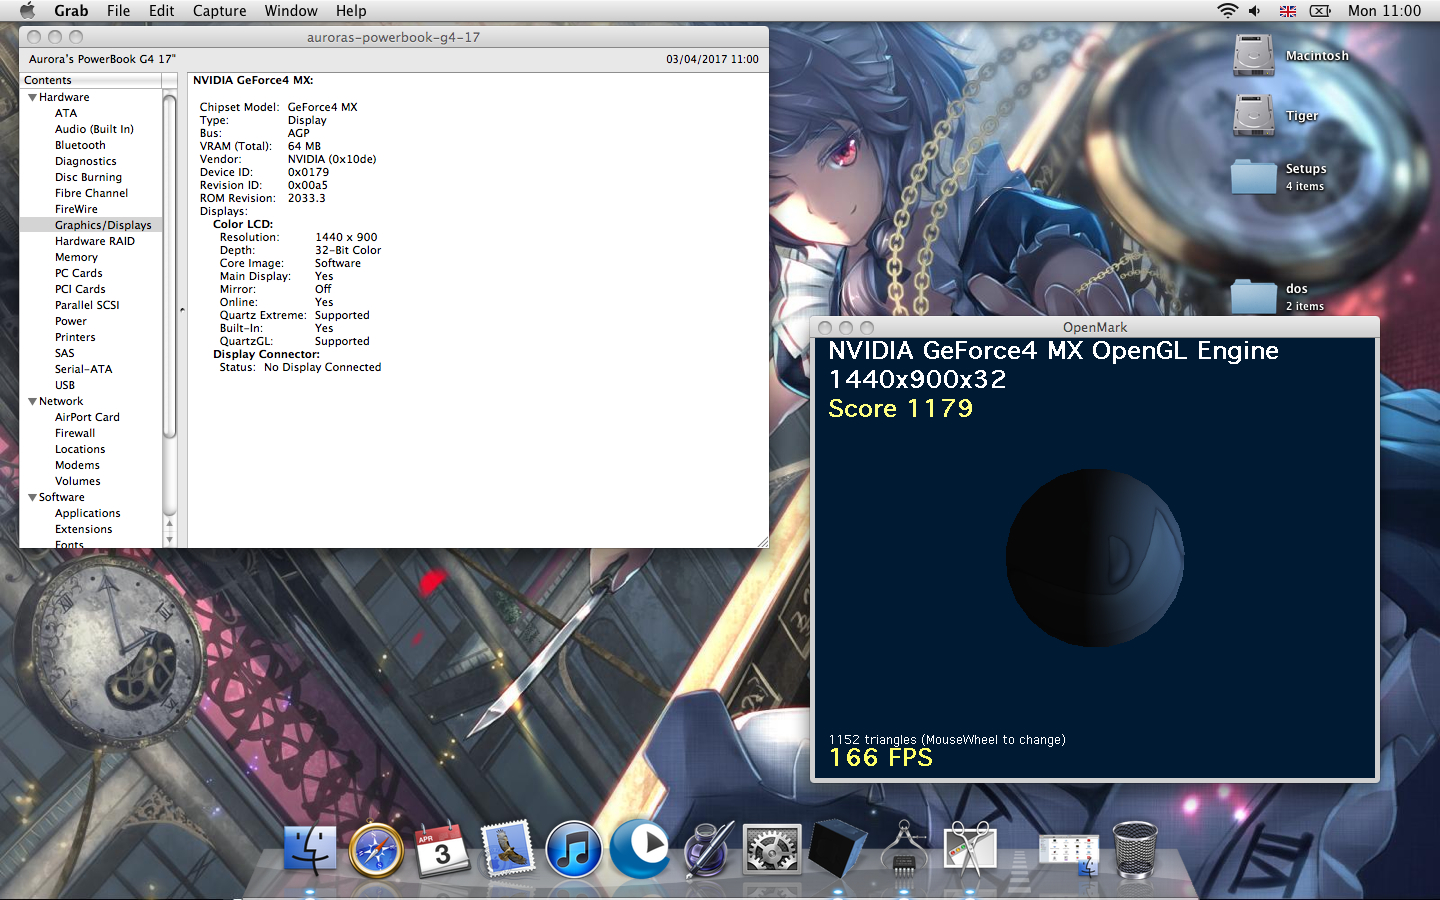The image size is (1440, 900).
Task: Select Memory in the Hardware list
Action: (76, 257)
